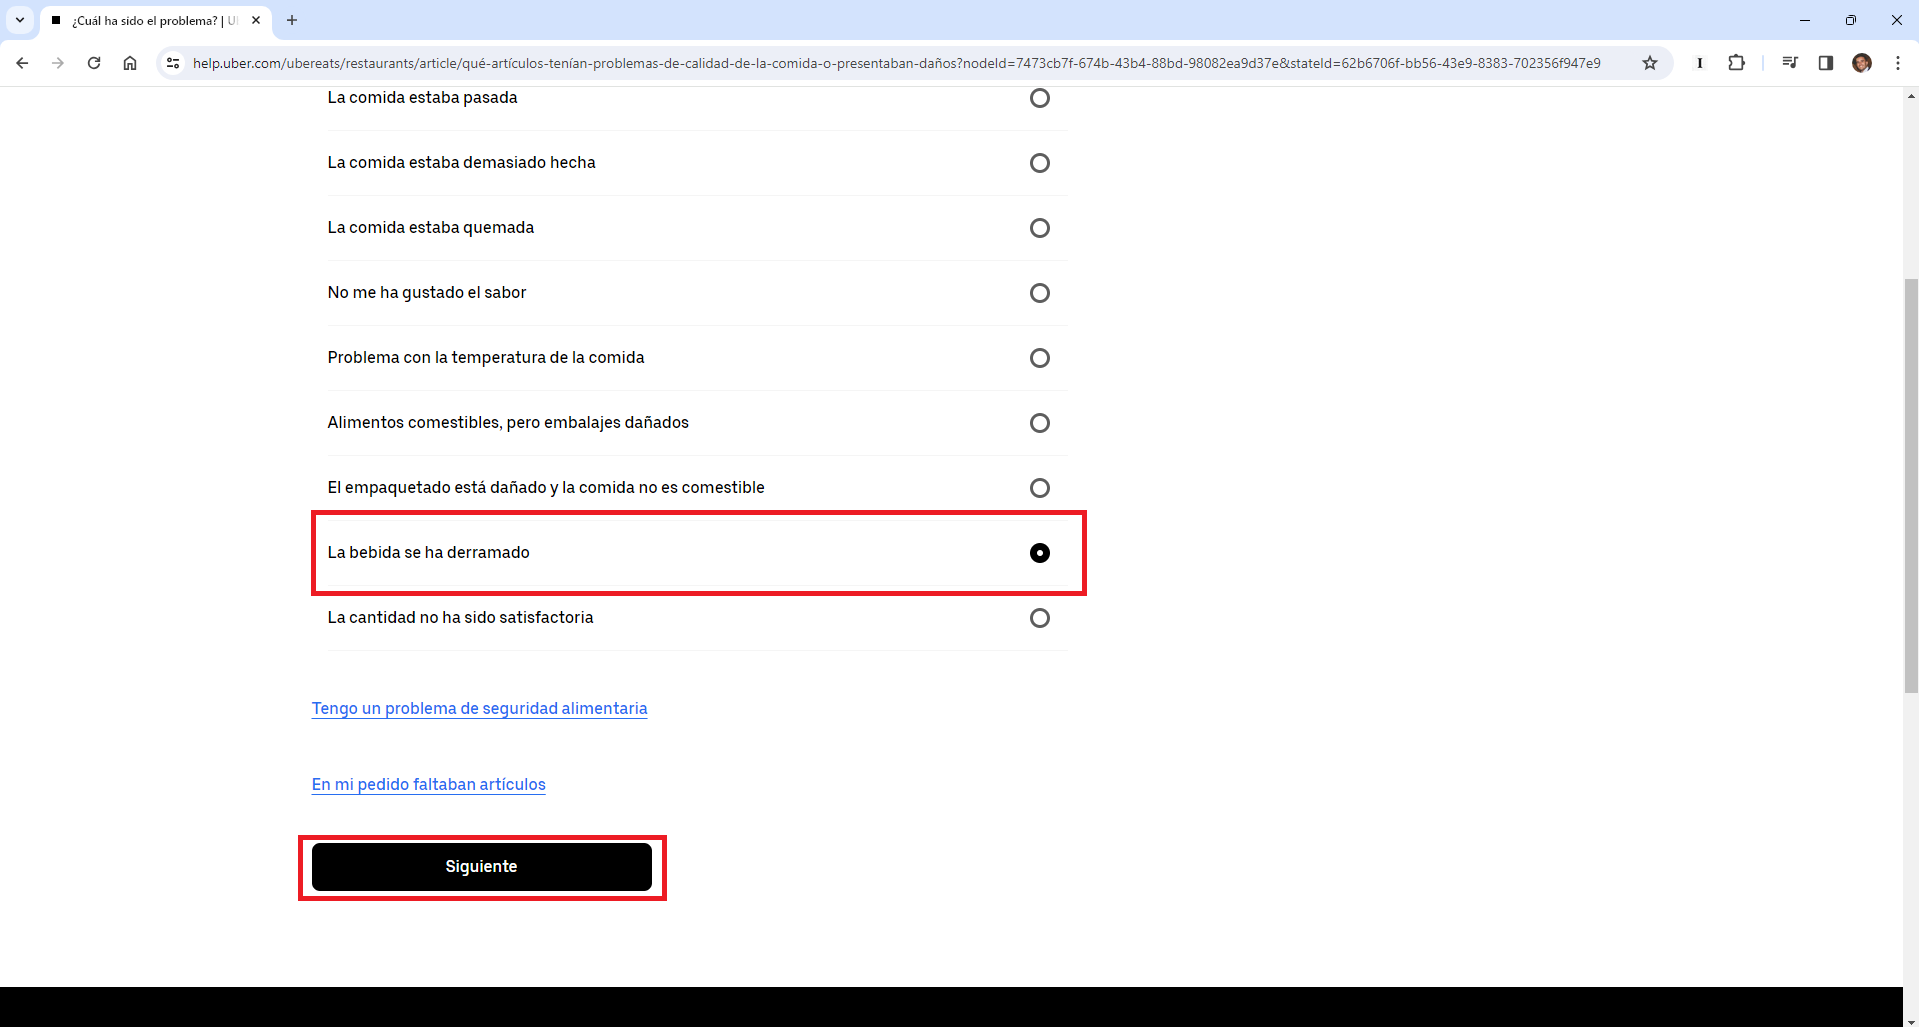The width and height of the screenshot is (1919, 1027).
Task: Click the URL address bar
Action: pos(896,63)
